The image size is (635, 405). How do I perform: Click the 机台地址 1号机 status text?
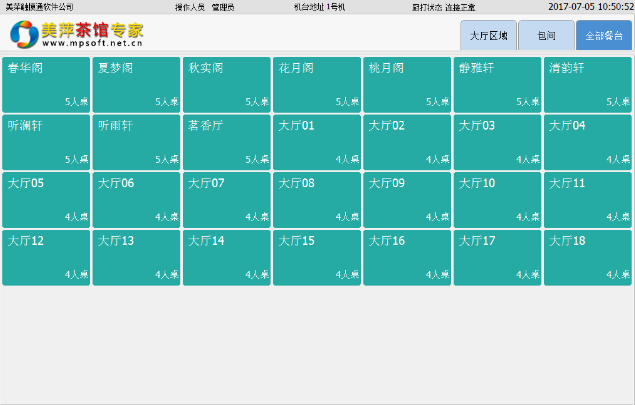tap(320, 7)
